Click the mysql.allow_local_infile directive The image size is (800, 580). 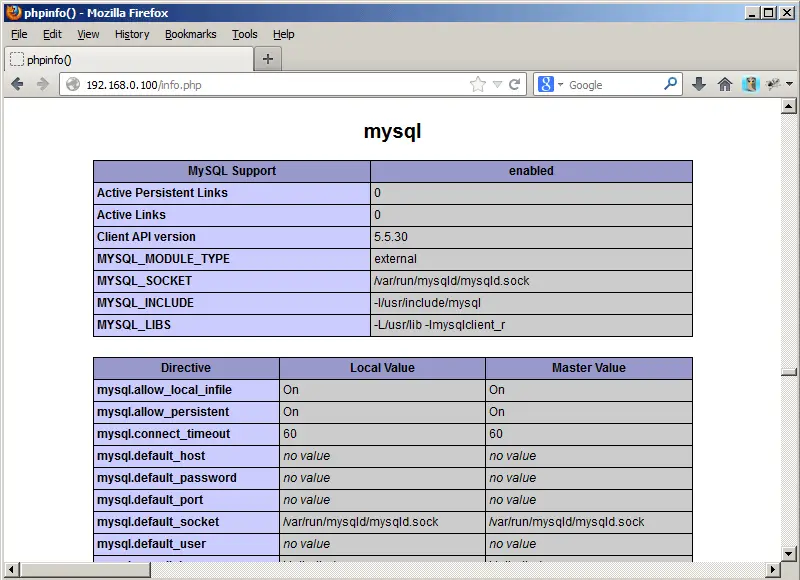(164, 390)
